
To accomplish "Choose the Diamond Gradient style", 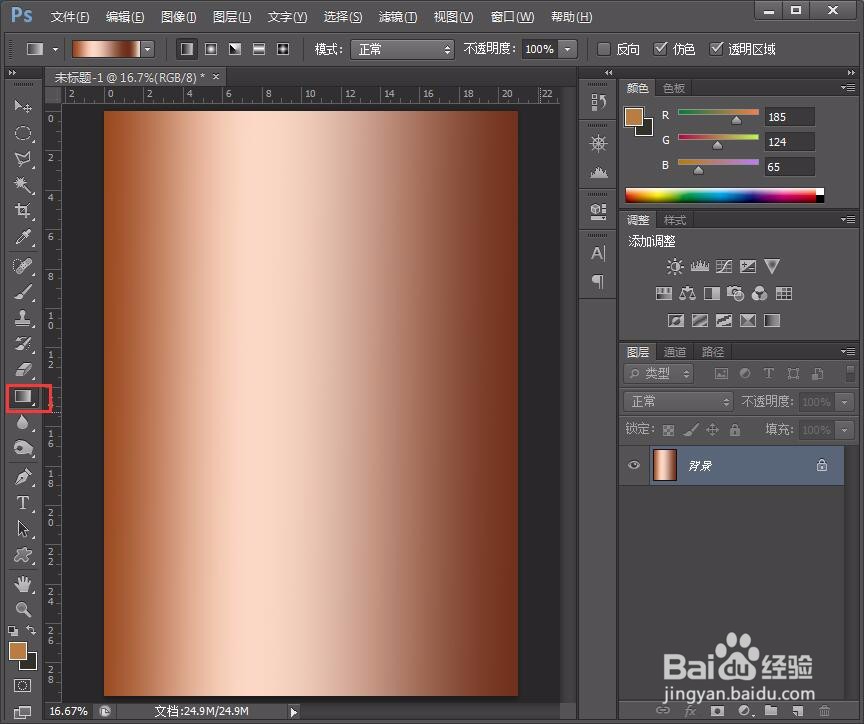I will tap(283, 49).
